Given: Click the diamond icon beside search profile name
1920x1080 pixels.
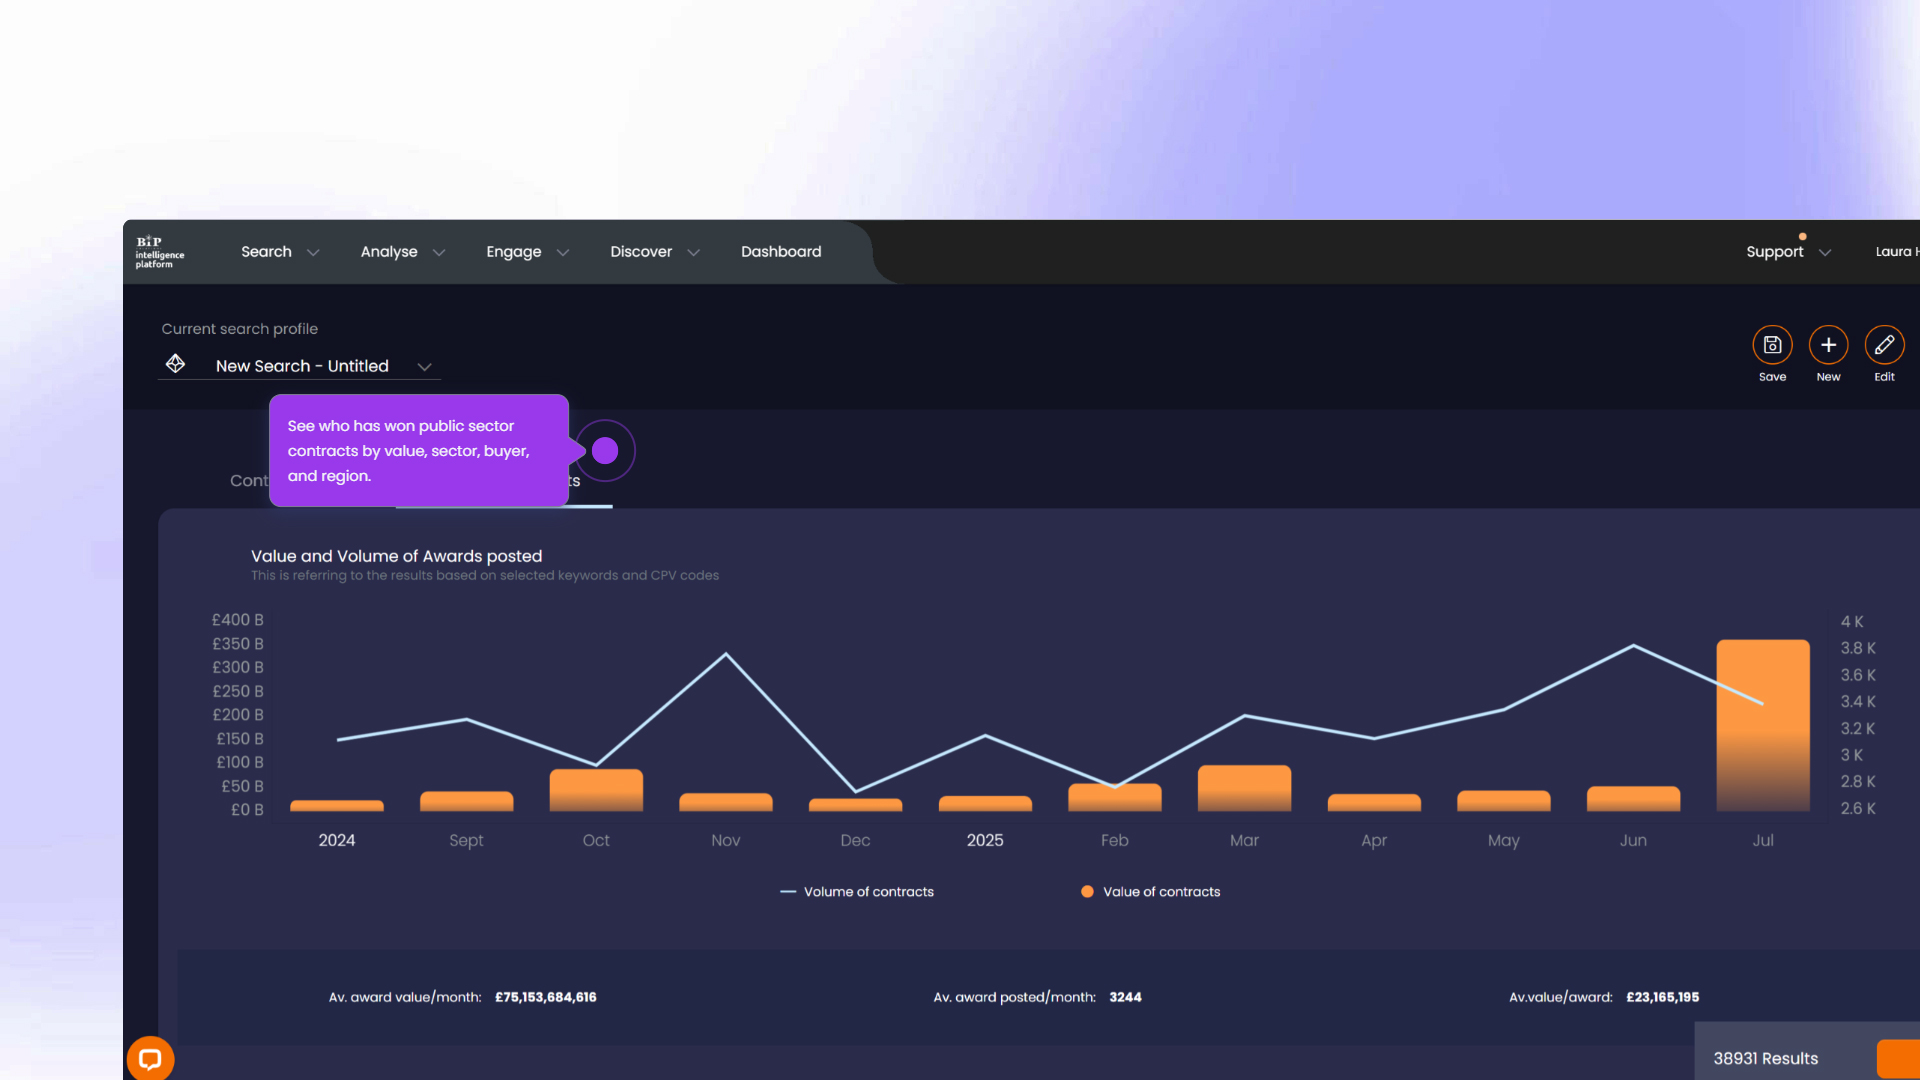Looking at the screenshot, I should coord(176,364).
